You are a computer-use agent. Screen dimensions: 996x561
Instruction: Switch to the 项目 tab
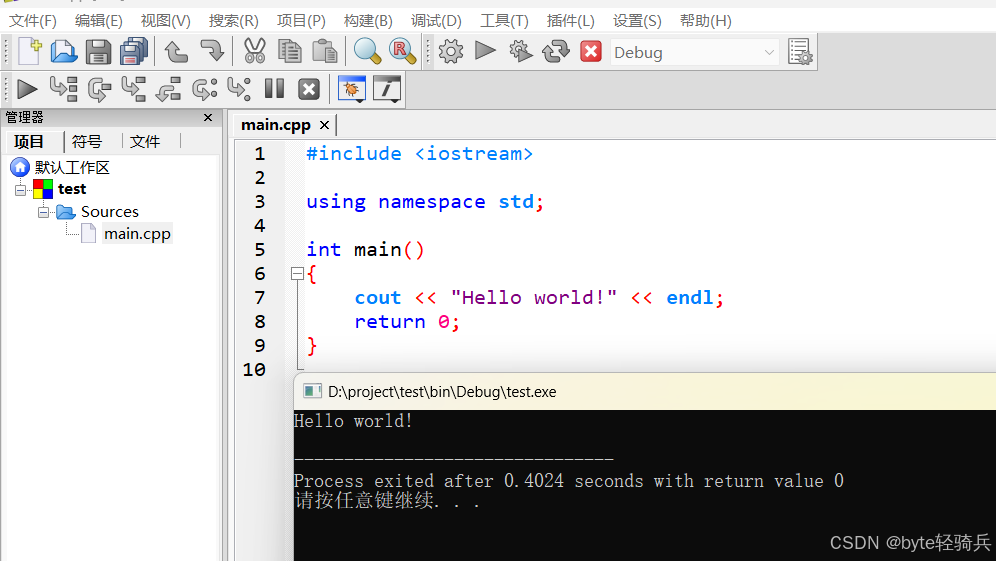pyautogui.click(x=29, y=141)
